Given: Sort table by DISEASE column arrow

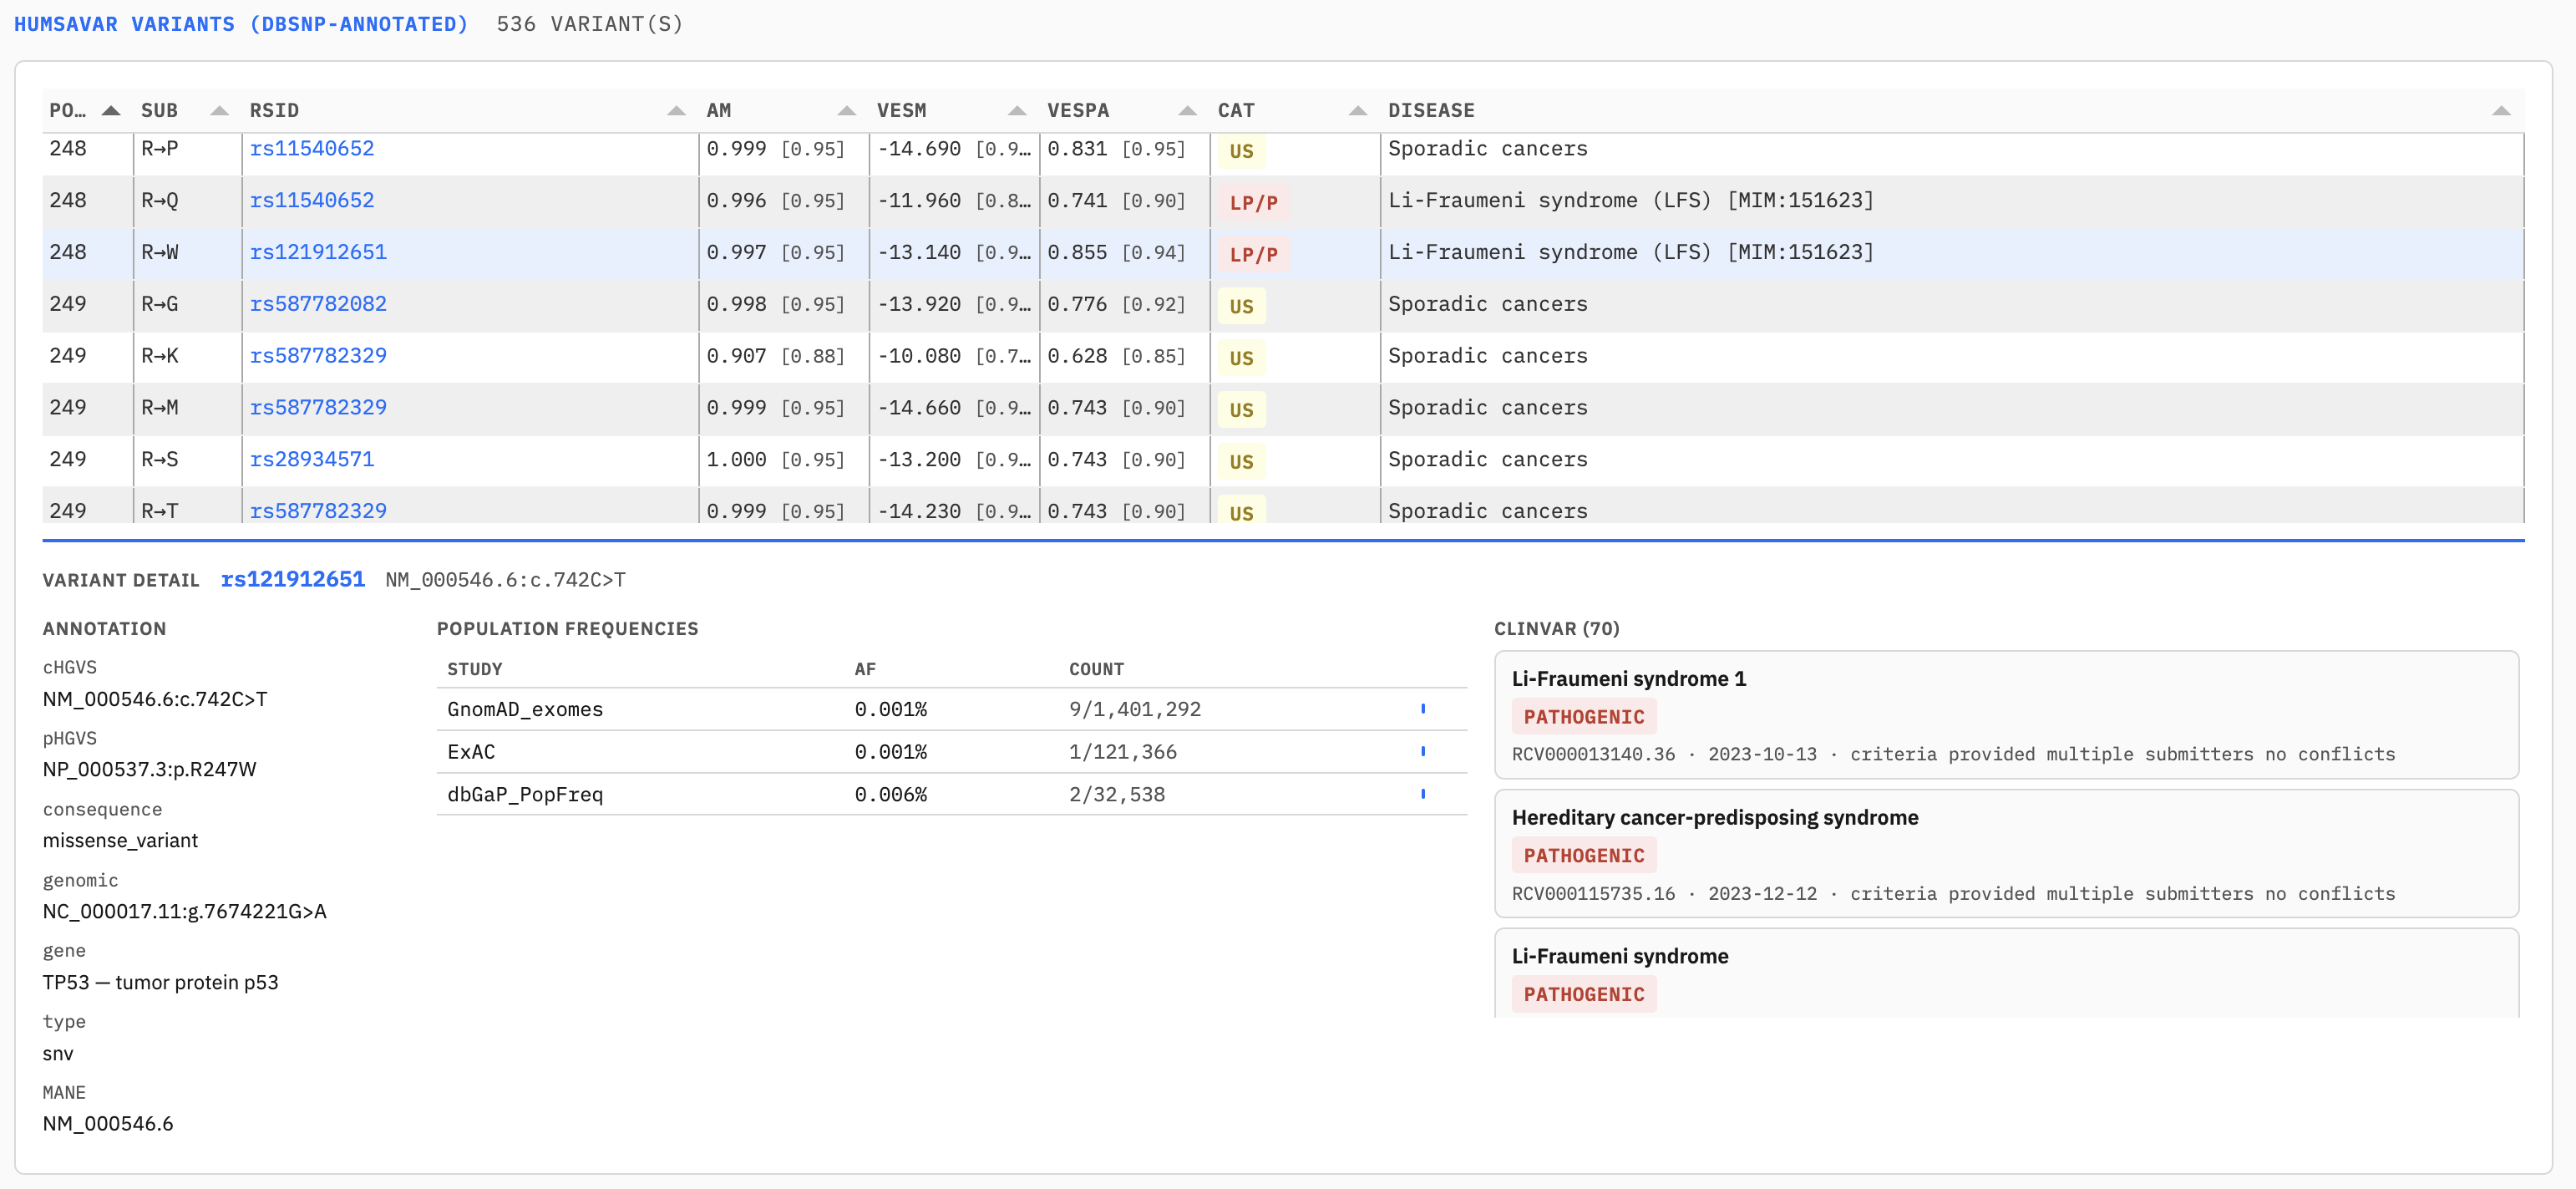Looking at the screenshot, I should point(2501,110).
